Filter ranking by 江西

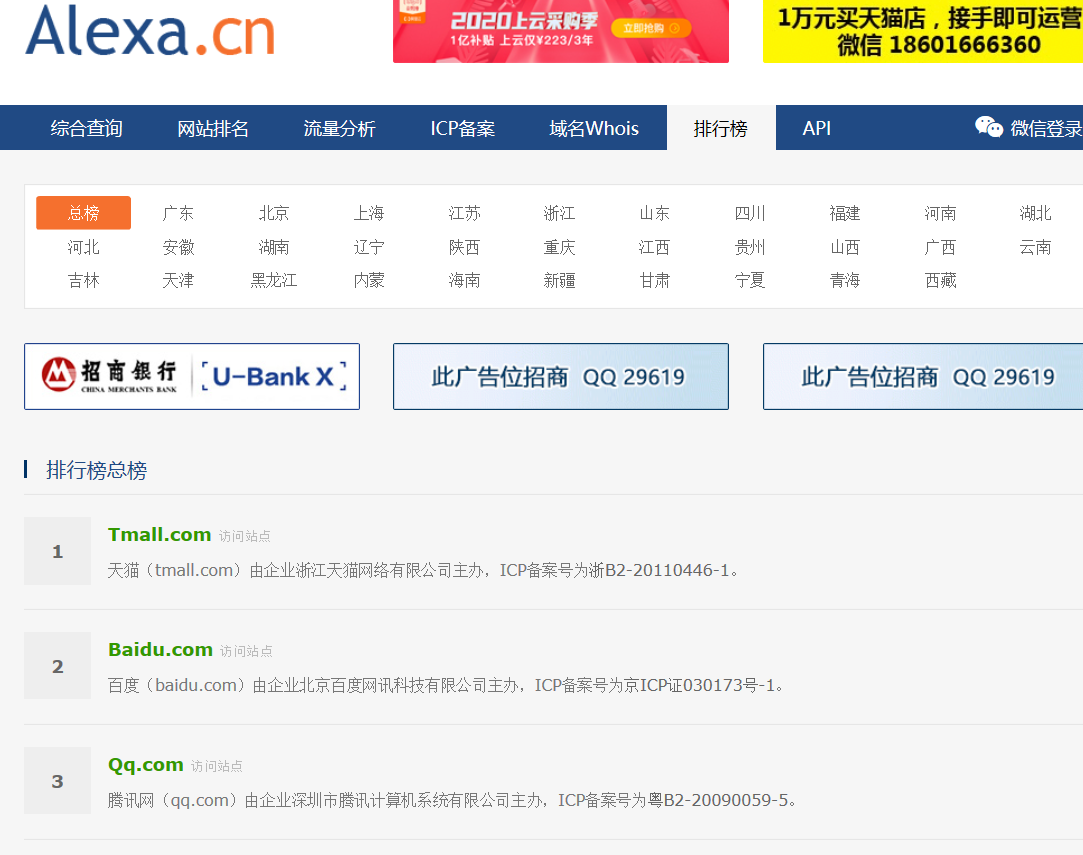tap(655, 247)
